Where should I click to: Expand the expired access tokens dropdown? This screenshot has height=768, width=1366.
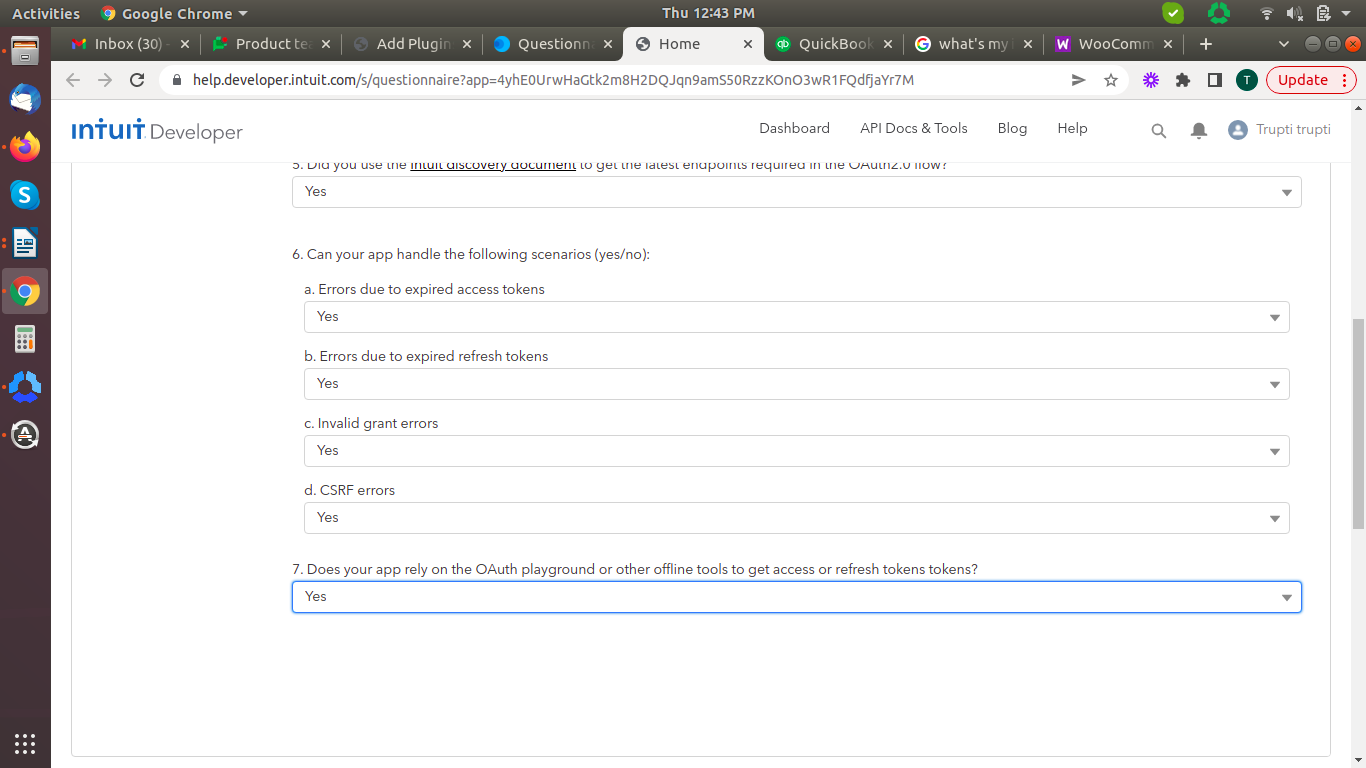pos(796,317)
